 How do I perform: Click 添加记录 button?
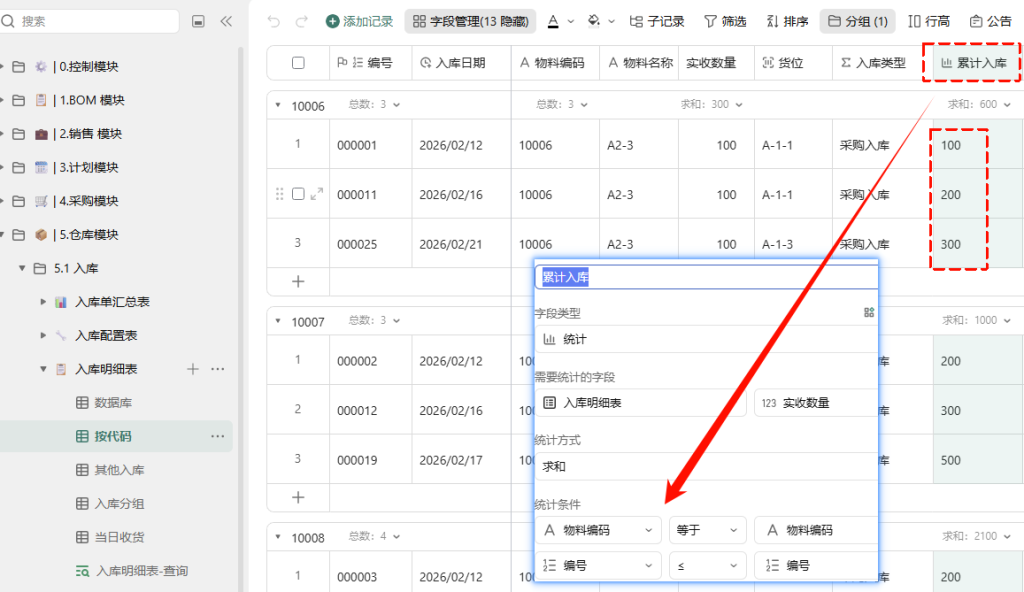click(359, 22)
